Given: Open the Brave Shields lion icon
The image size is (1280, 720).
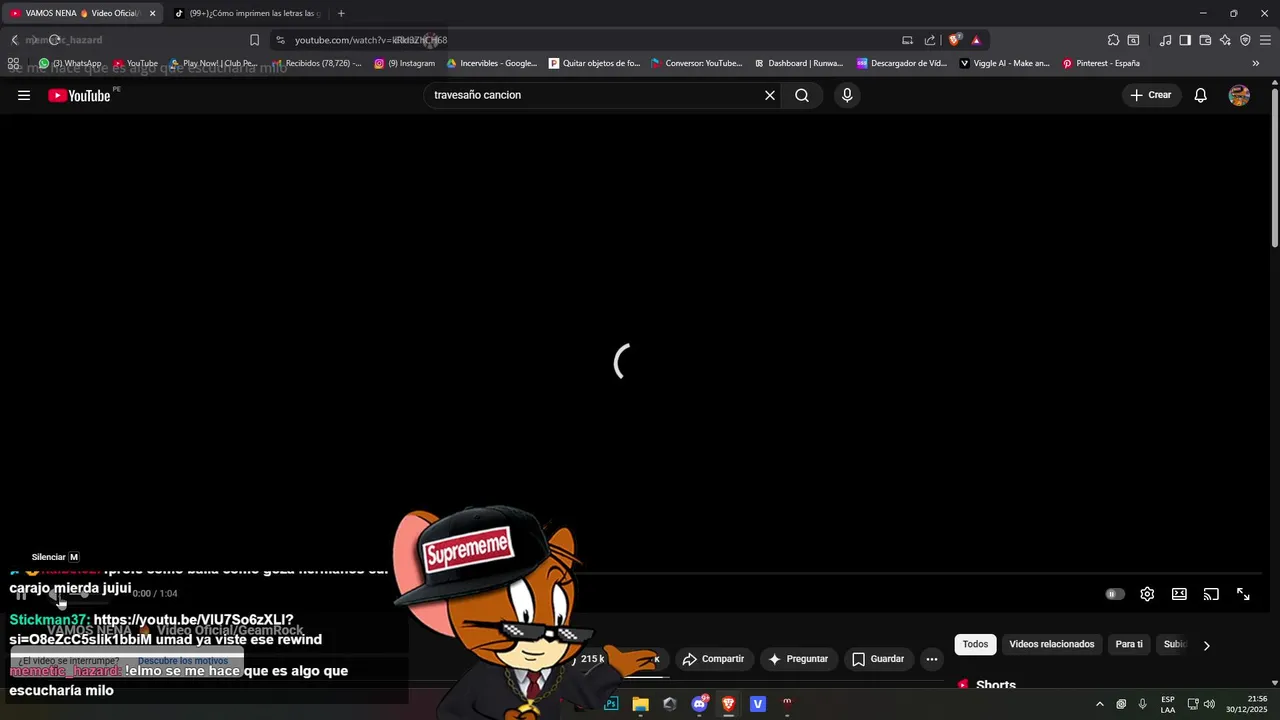Looking at the screenshot, I should 955,40.
